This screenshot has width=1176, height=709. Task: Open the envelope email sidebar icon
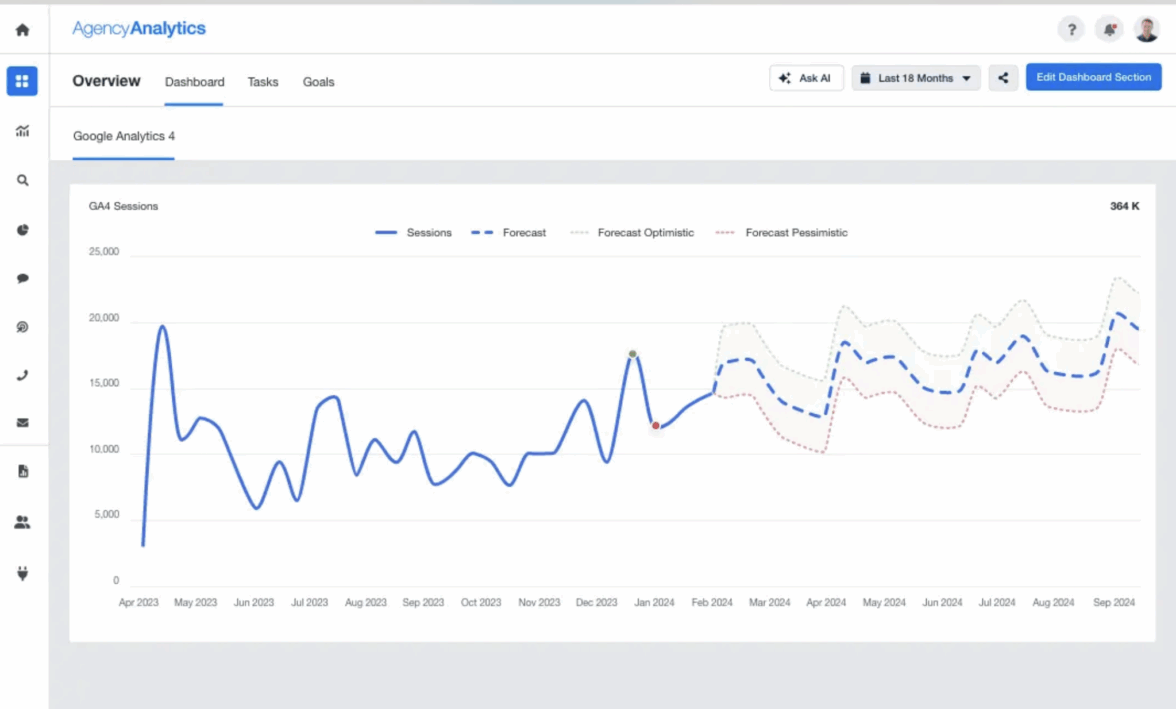[22, 423]
